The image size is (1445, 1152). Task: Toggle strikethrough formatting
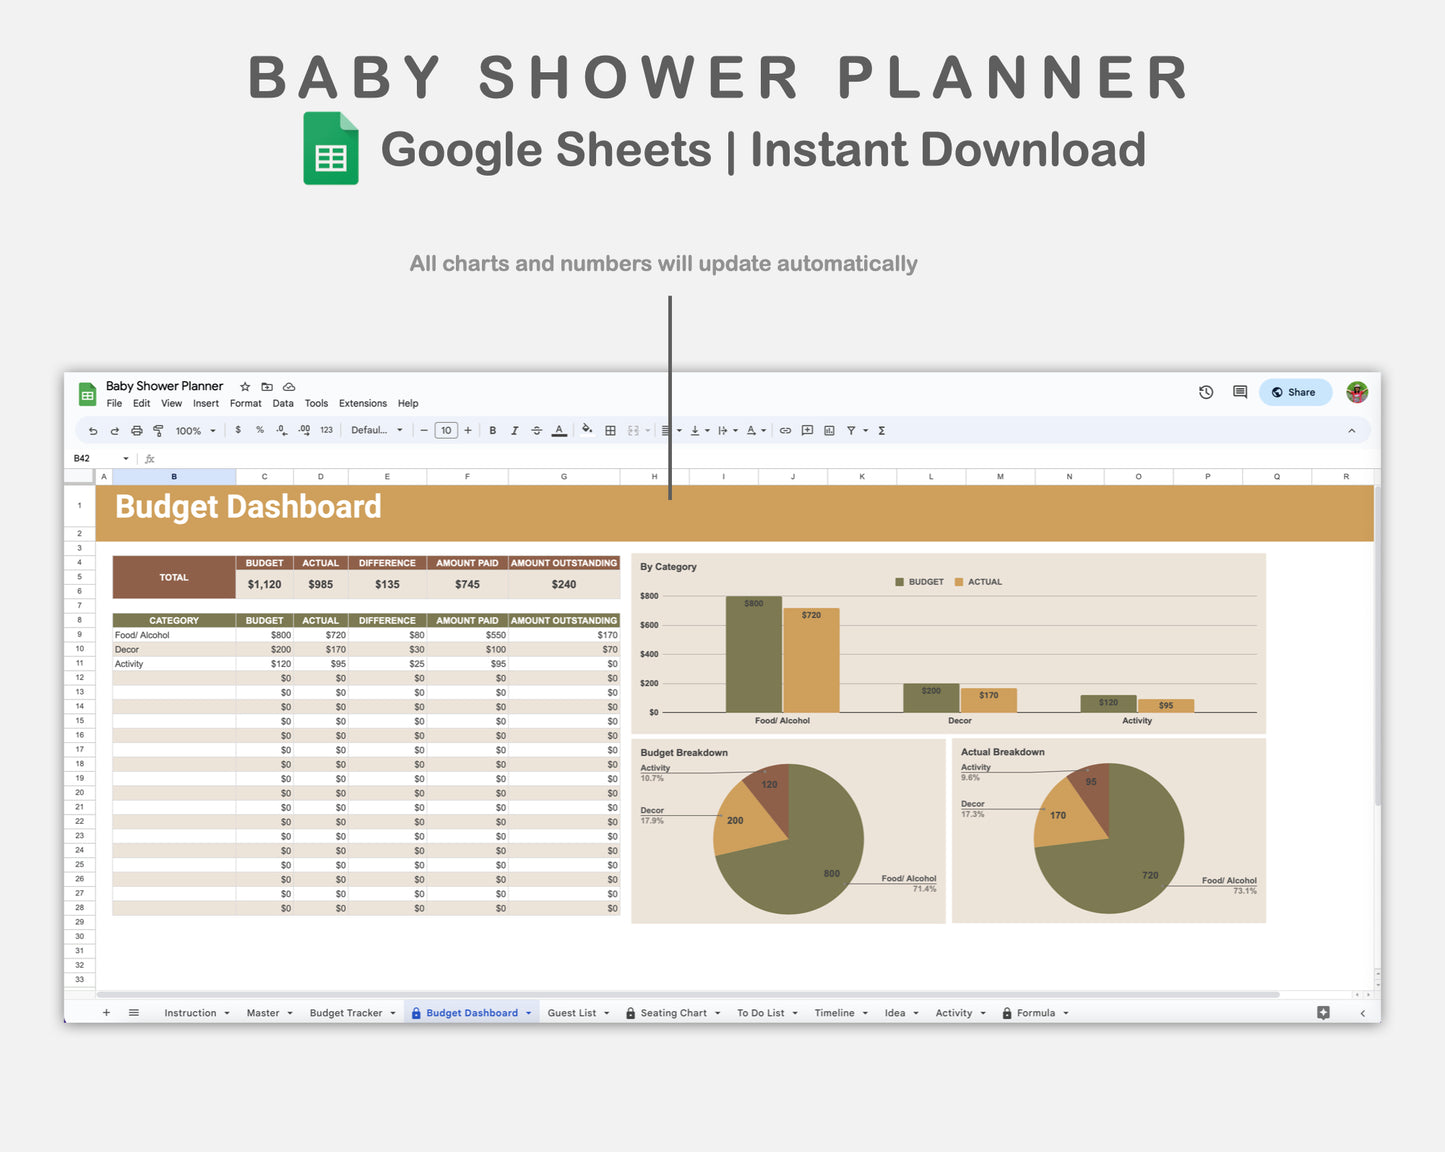[536, 430]
